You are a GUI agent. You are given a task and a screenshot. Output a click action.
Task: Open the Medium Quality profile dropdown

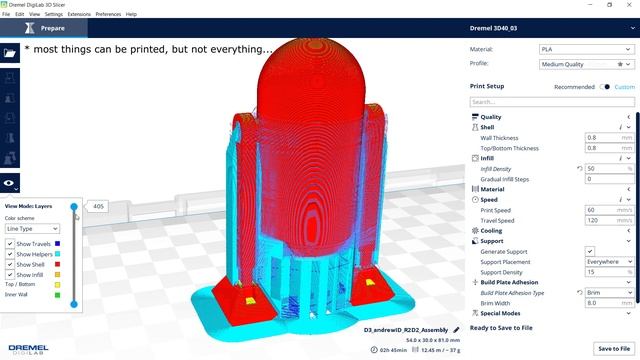pos(587,64)
